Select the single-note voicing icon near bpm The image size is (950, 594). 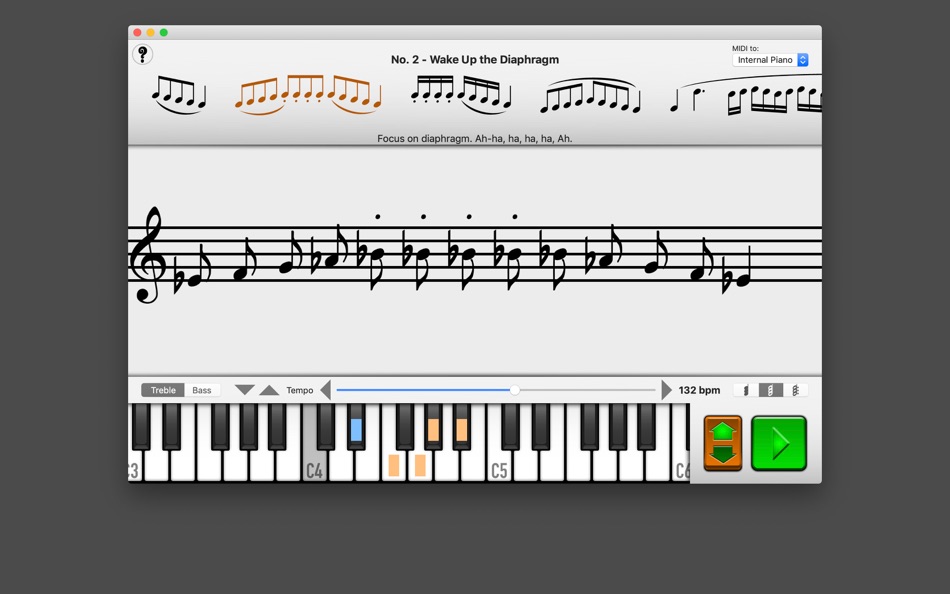[x=745, y=390]
